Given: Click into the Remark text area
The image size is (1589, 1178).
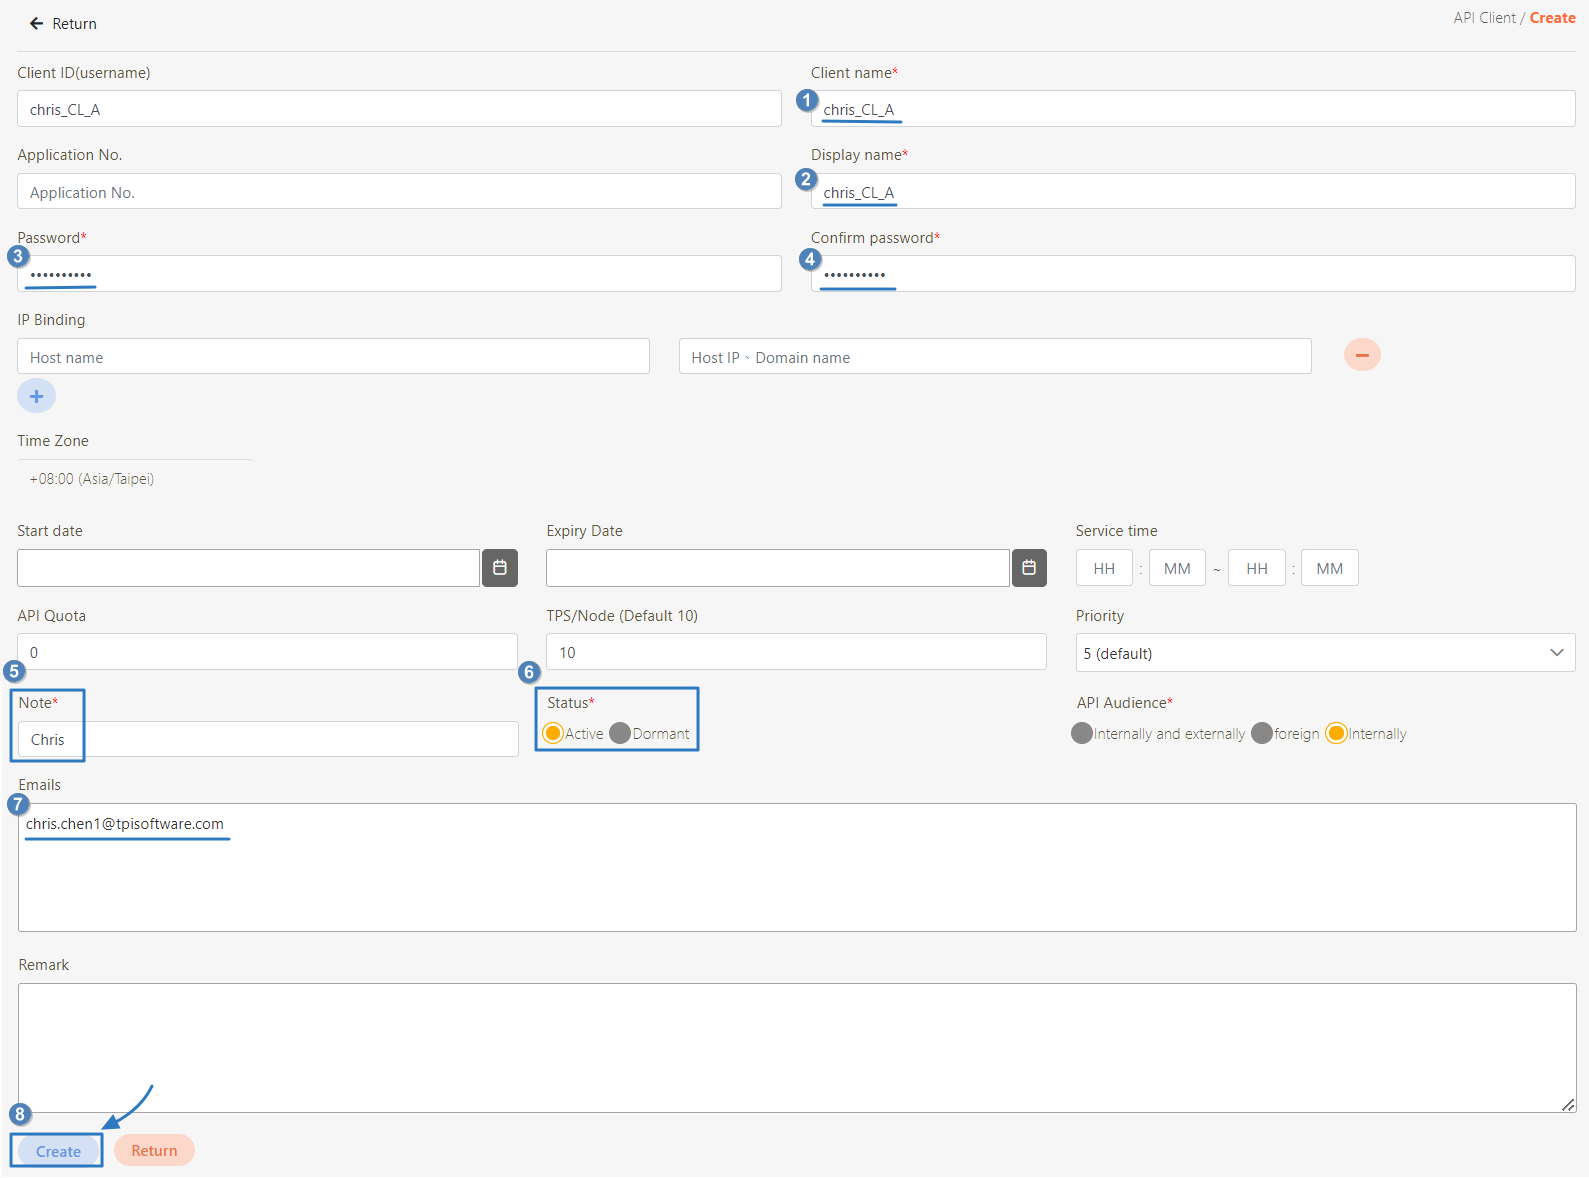Looking at the screenshot, I should pyautogui.click(x=797, y=1047).
